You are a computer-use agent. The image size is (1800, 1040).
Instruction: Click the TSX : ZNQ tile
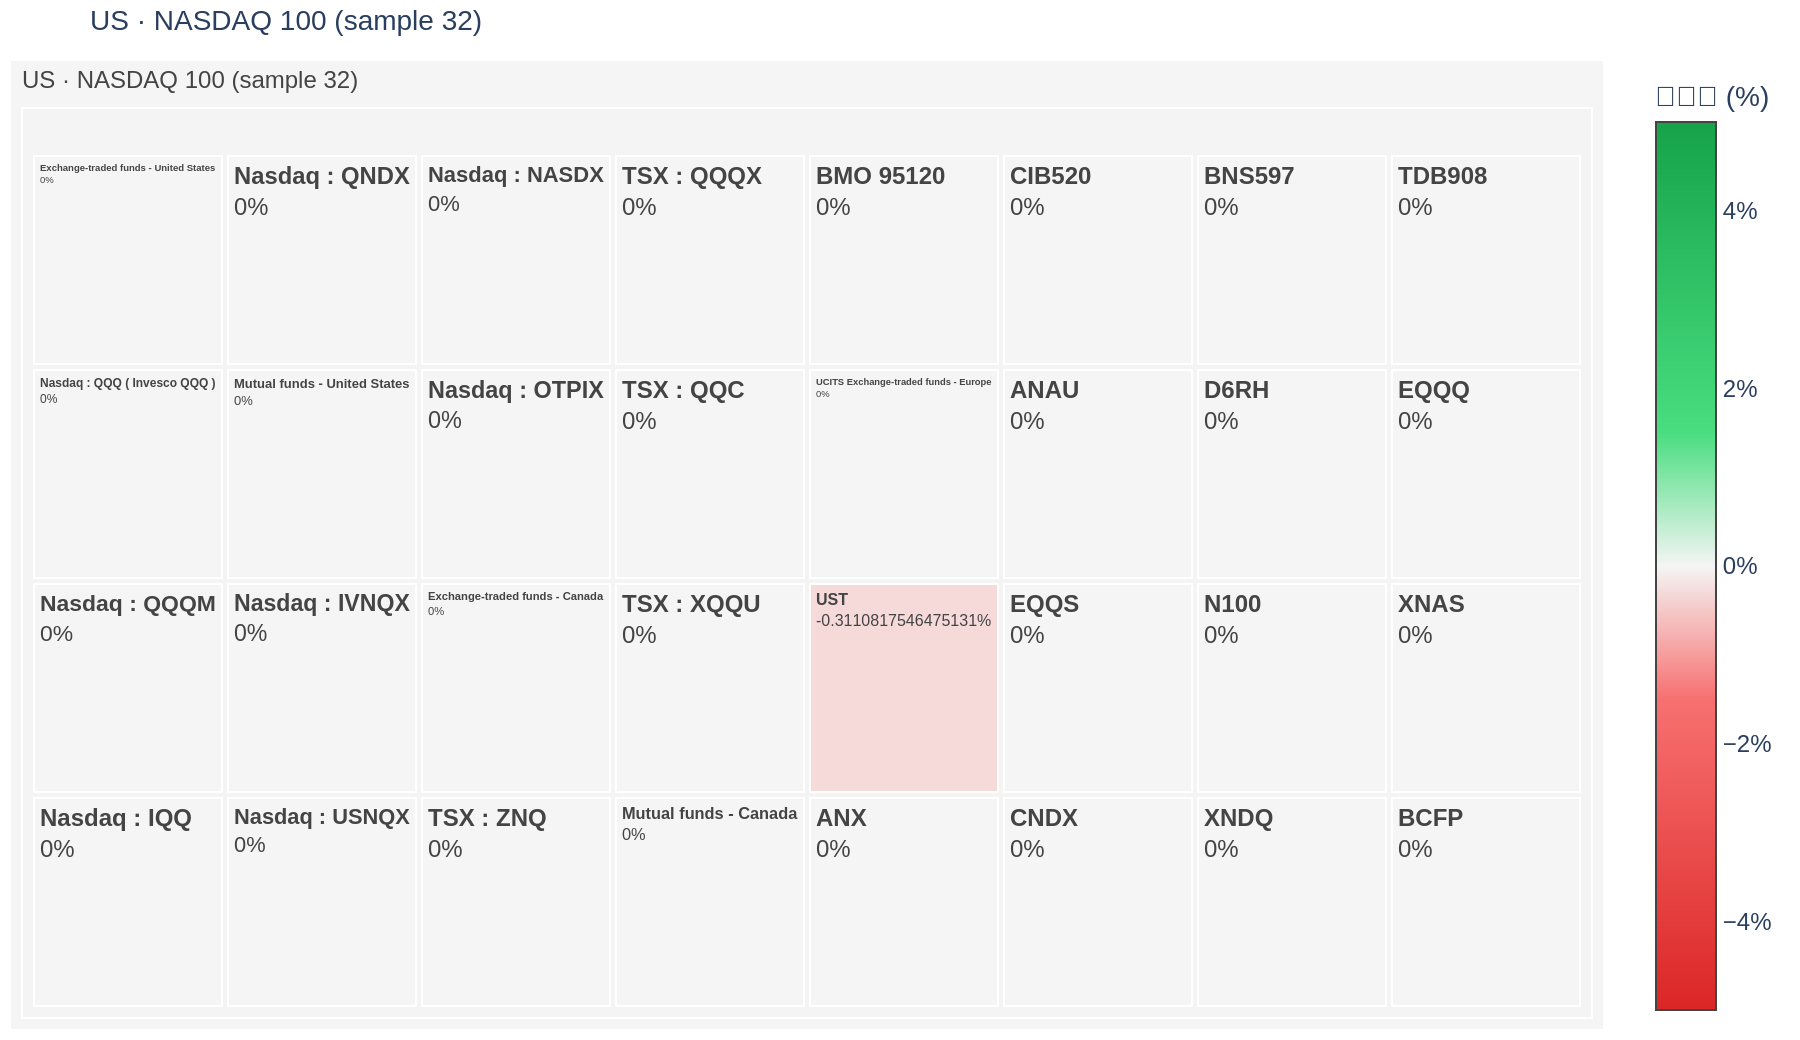pos(516,902)
